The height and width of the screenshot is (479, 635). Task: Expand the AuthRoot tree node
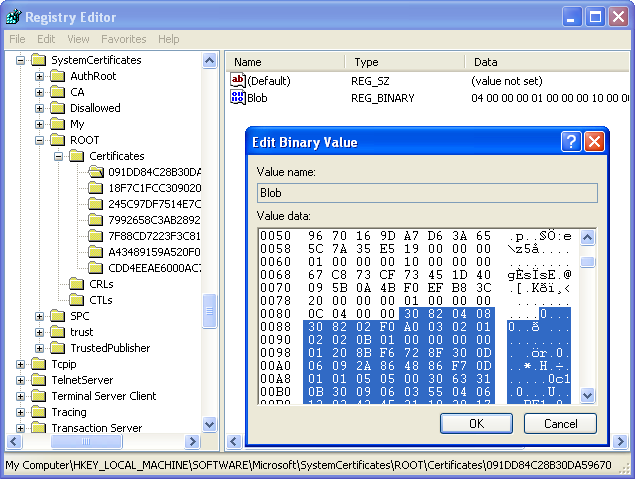[40, 76]
